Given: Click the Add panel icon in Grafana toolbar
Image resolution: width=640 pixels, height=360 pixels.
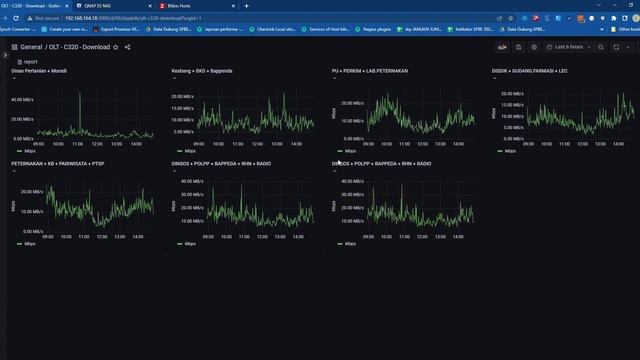Looking at the screenshot, I should click(502, 47).
